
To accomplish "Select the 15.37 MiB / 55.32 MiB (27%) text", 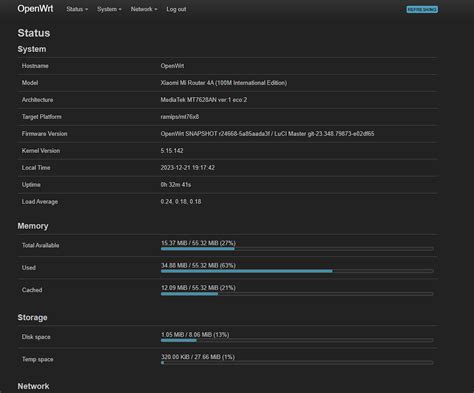I will click(198, 243).
